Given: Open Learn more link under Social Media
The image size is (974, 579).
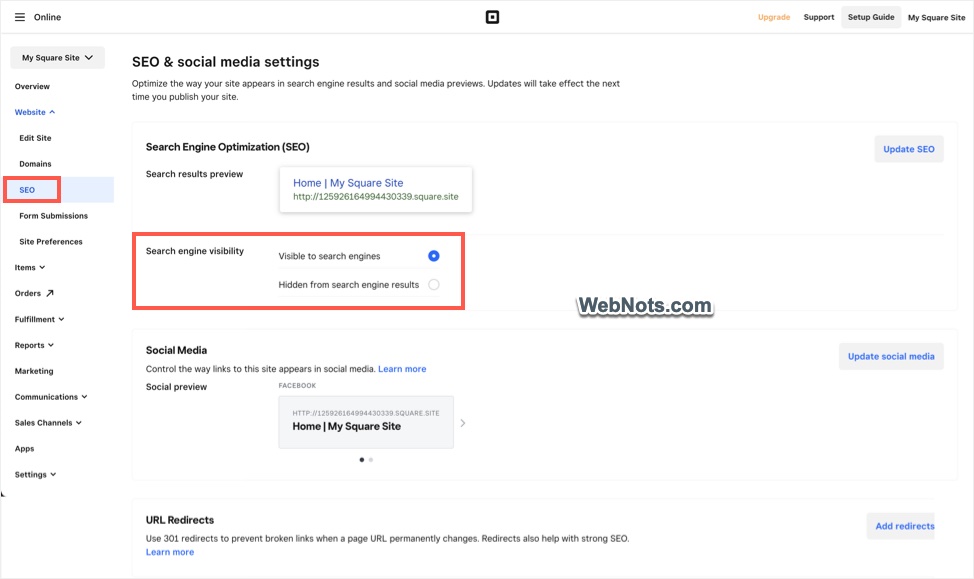Looking at the screenshot, I should [402, 369].
